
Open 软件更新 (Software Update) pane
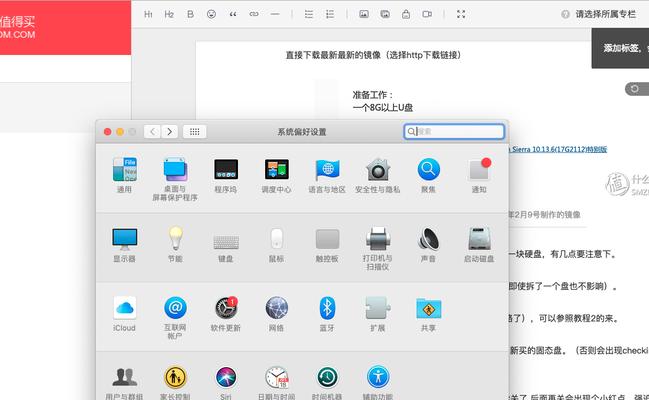pyautogui.click(x=226, y=313)
